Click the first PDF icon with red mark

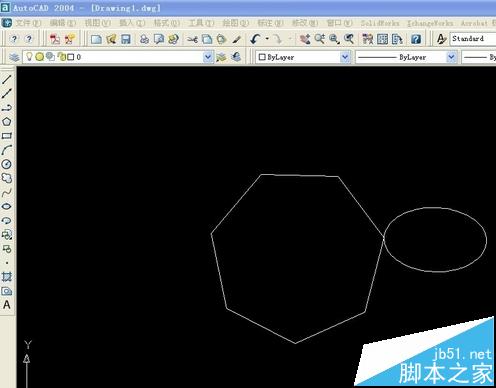point(55,39)
